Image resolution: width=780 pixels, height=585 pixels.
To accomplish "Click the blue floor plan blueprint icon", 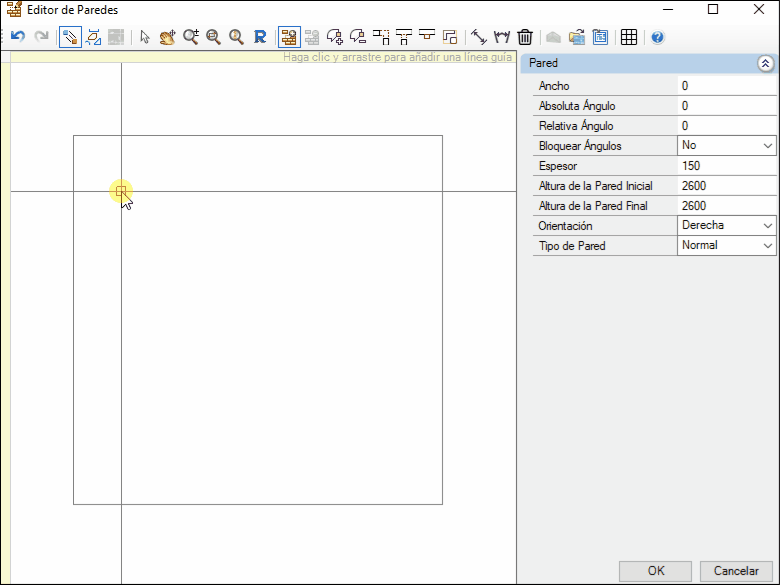I will [600, 37].
